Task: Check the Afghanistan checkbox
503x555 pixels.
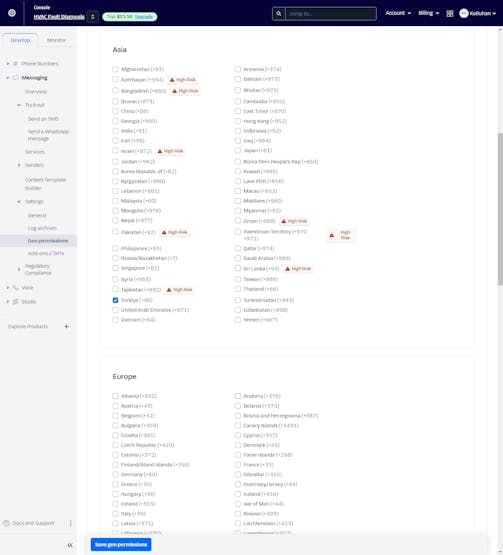Action: [115, 69]
